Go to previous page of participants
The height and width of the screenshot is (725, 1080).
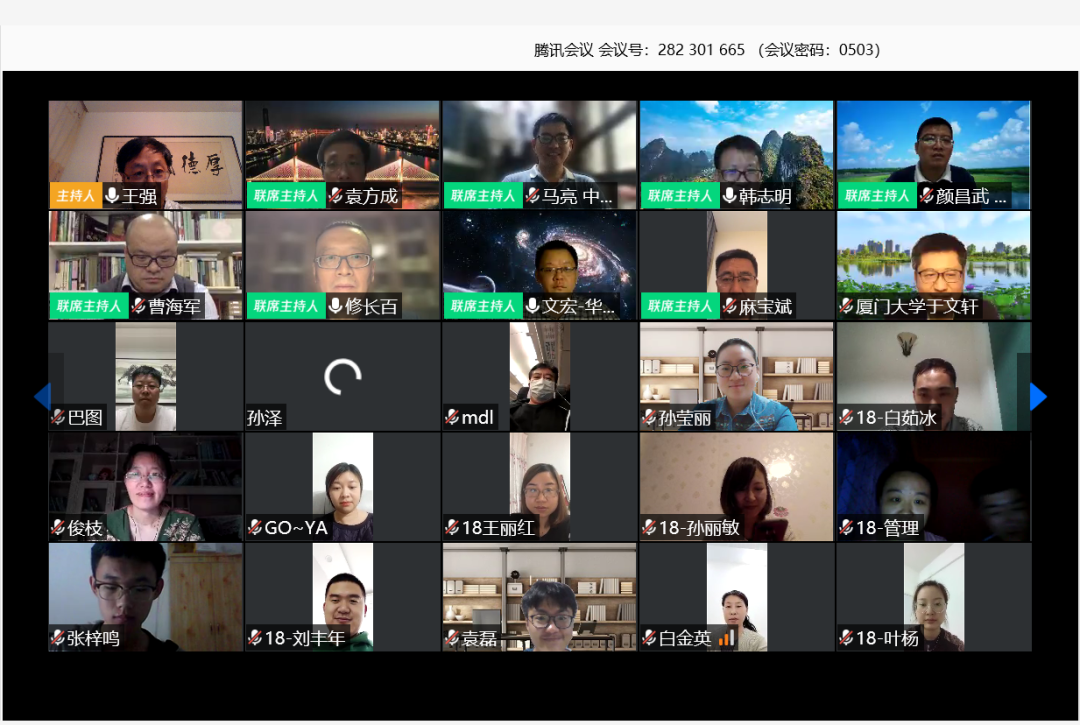(42, 397)
